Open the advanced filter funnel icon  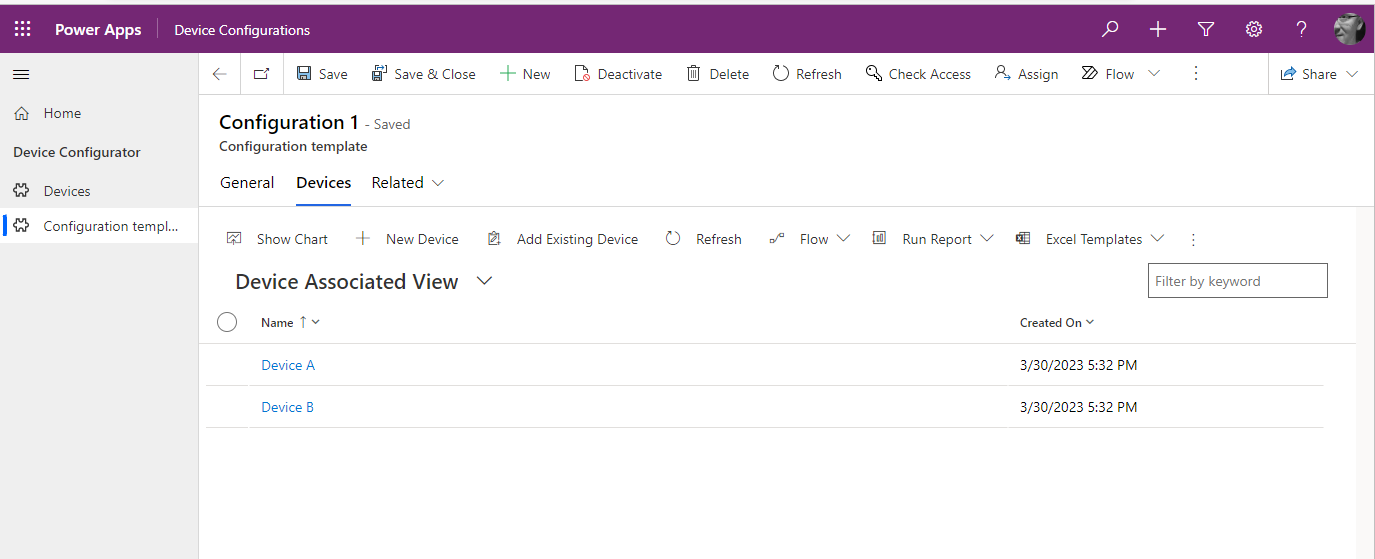click(x=1206, y=29)
